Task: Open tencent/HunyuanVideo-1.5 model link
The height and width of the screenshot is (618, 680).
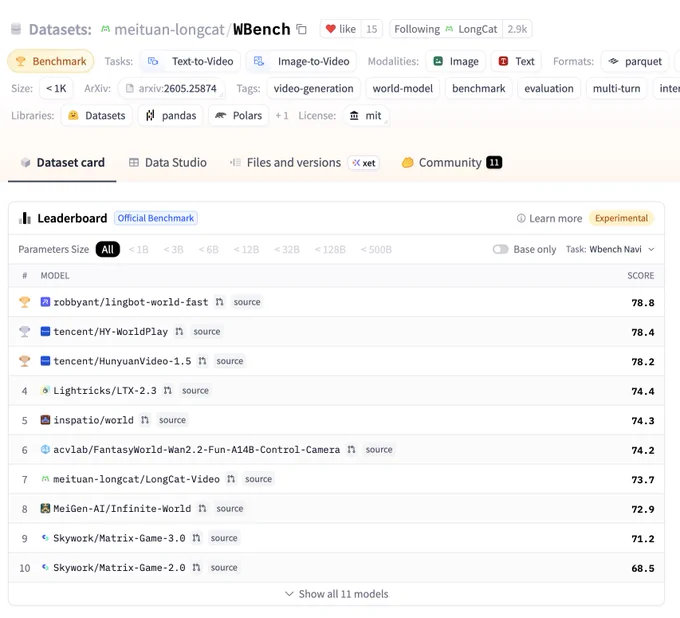Action: coord(122,361)
